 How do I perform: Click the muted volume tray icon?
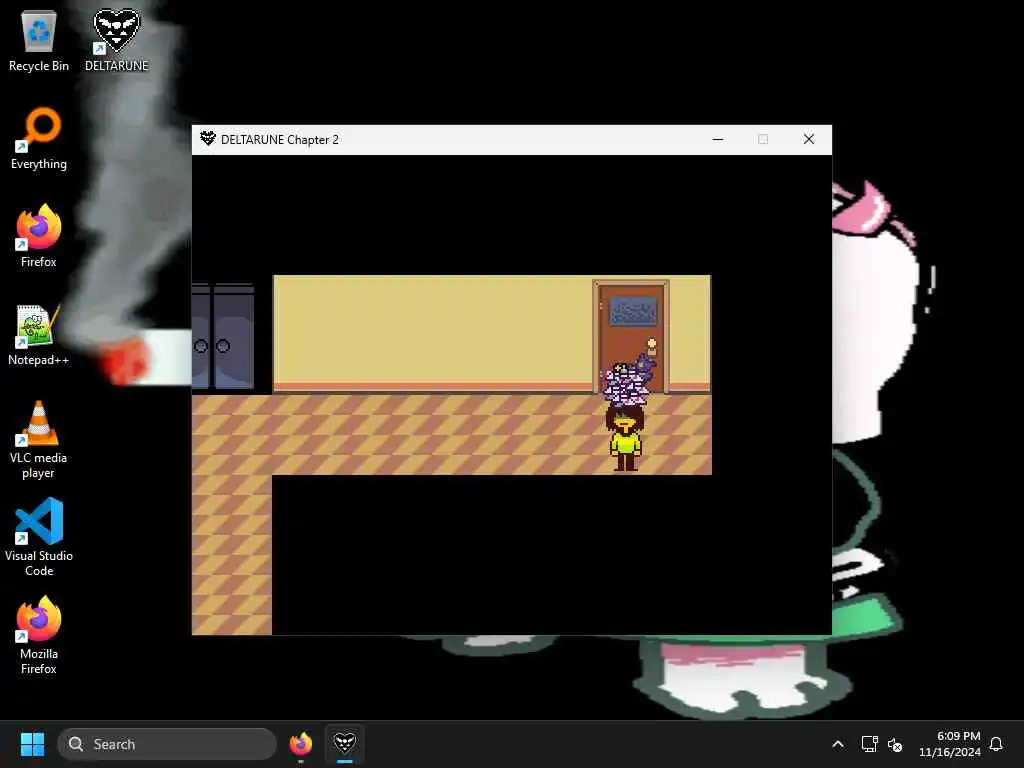pos(895,744)
